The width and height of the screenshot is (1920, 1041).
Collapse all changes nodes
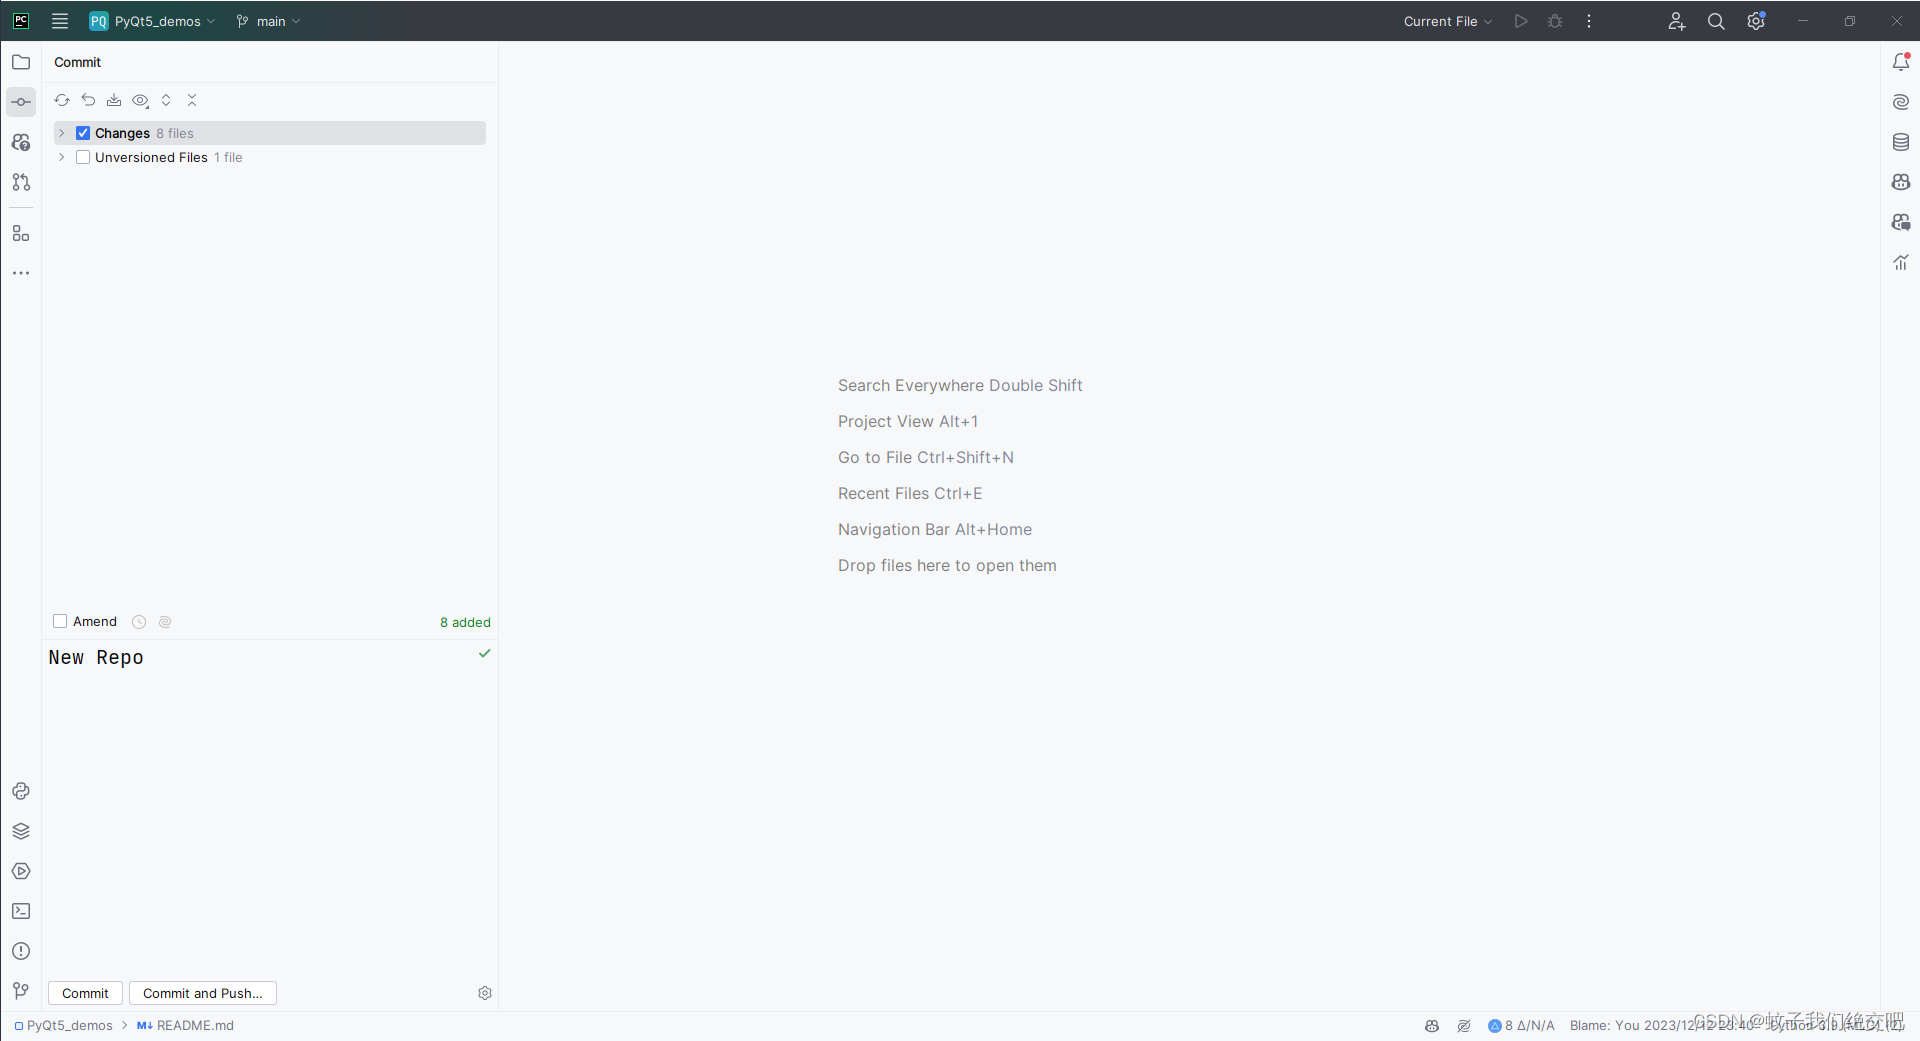tap(192, 100)
